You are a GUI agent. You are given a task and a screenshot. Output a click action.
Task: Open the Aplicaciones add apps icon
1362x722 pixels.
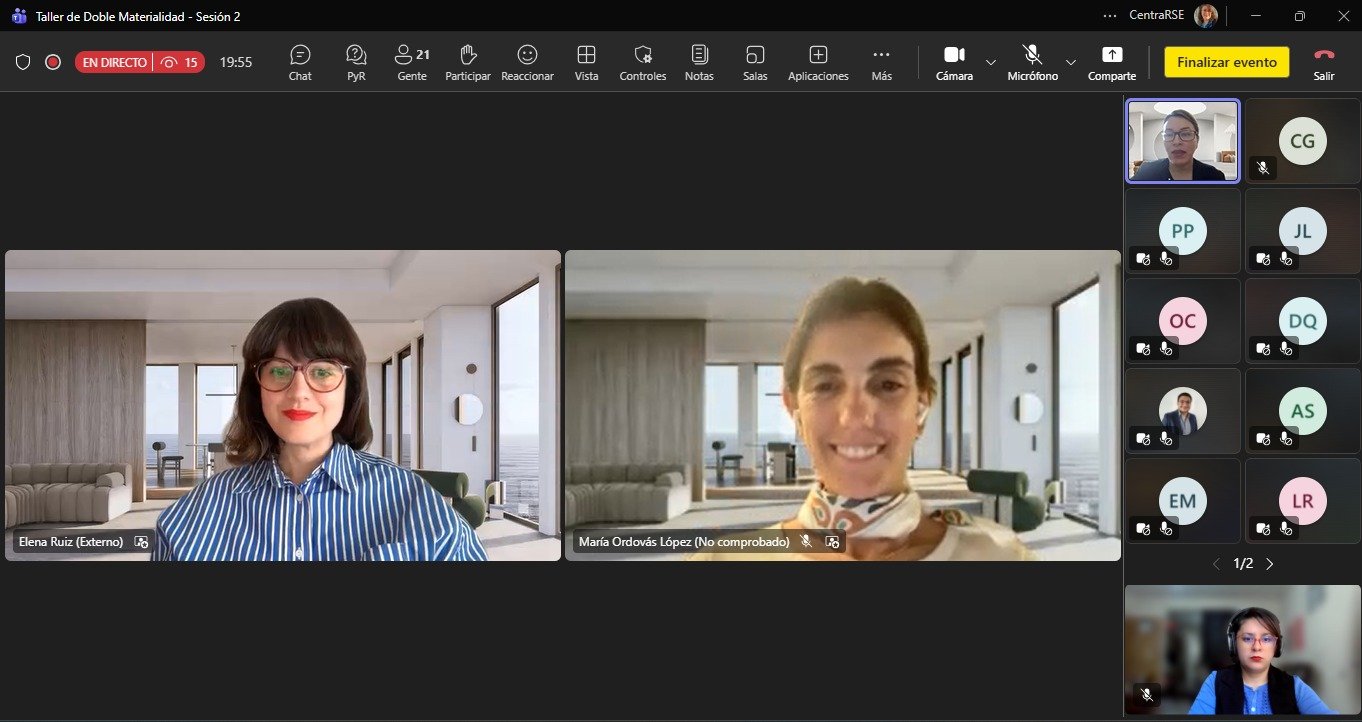tap(818, 62)
